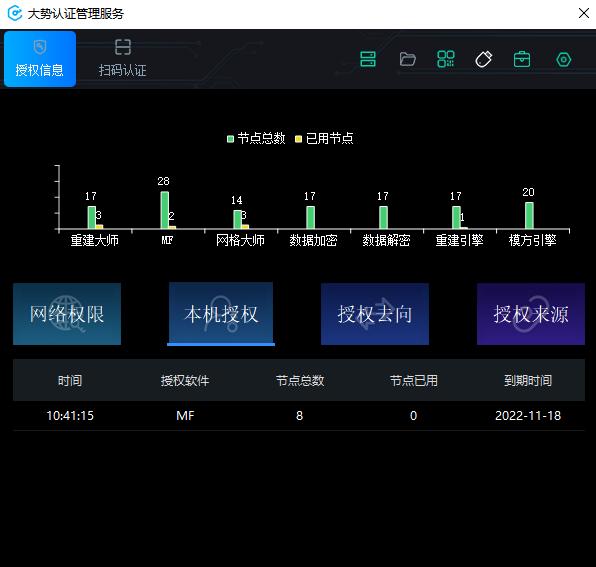Close the 大势认证管理服务 window
Viewport: 596px width, 567px height.
(583, 13)
